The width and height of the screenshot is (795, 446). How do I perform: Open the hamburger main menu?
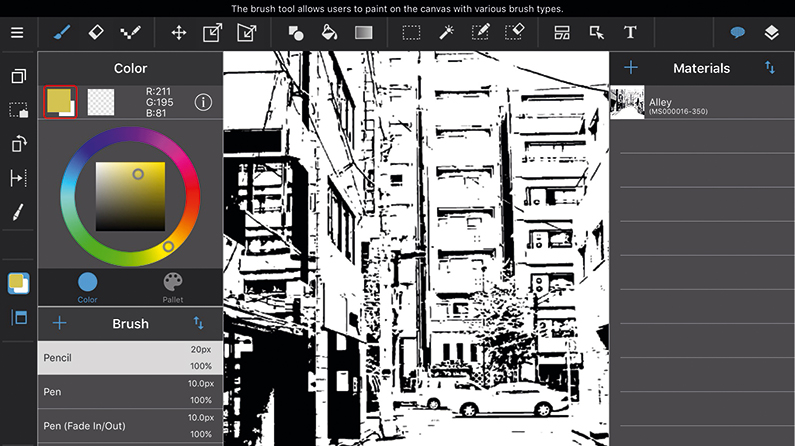click(17, 32)
